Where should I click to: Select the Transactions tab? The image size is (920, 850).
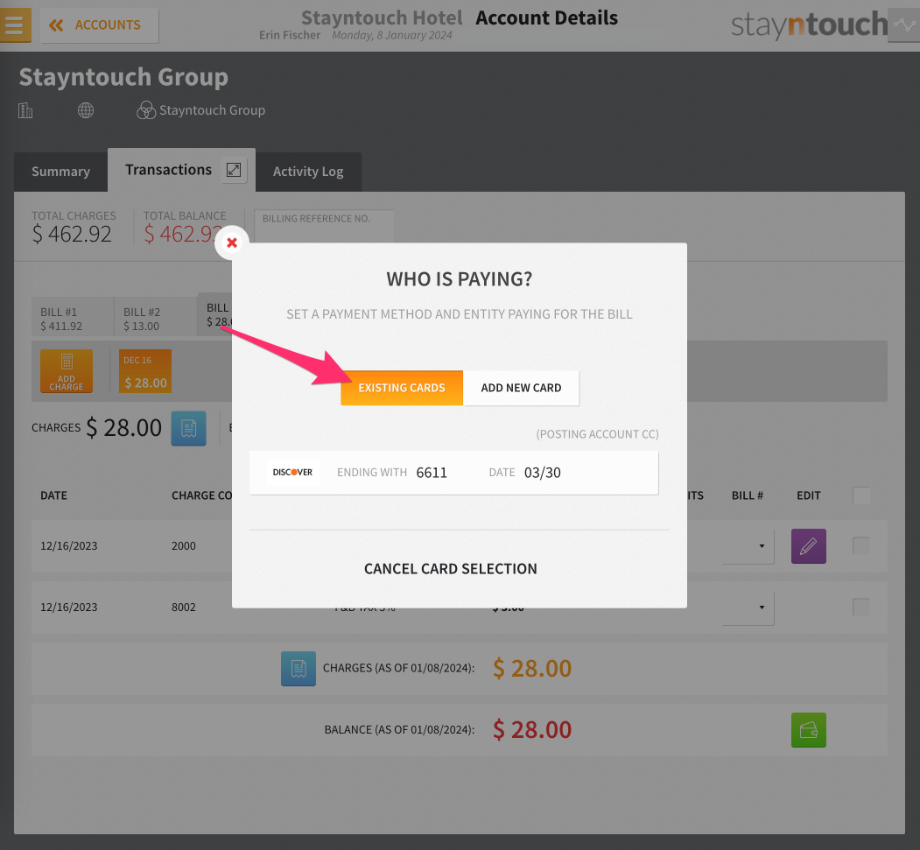(168, 170)
